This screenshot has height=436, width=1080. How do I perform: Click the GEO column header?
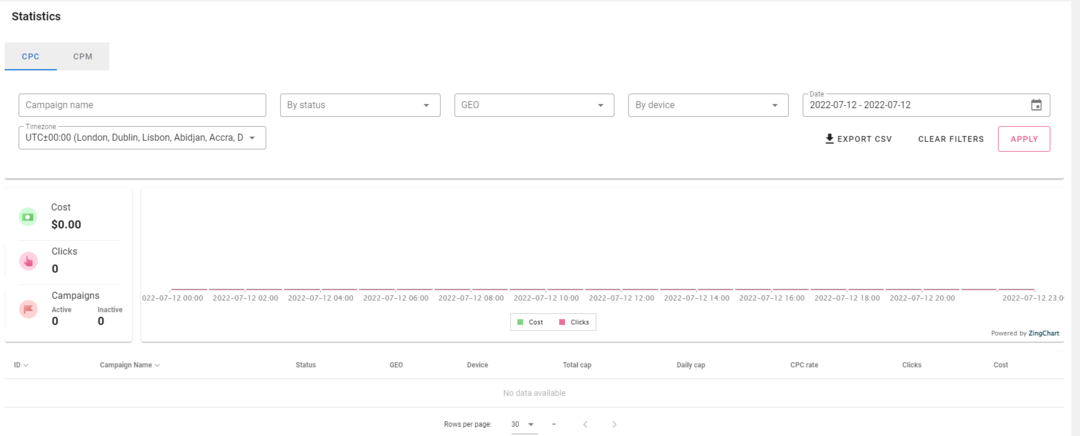pos(396,365)
